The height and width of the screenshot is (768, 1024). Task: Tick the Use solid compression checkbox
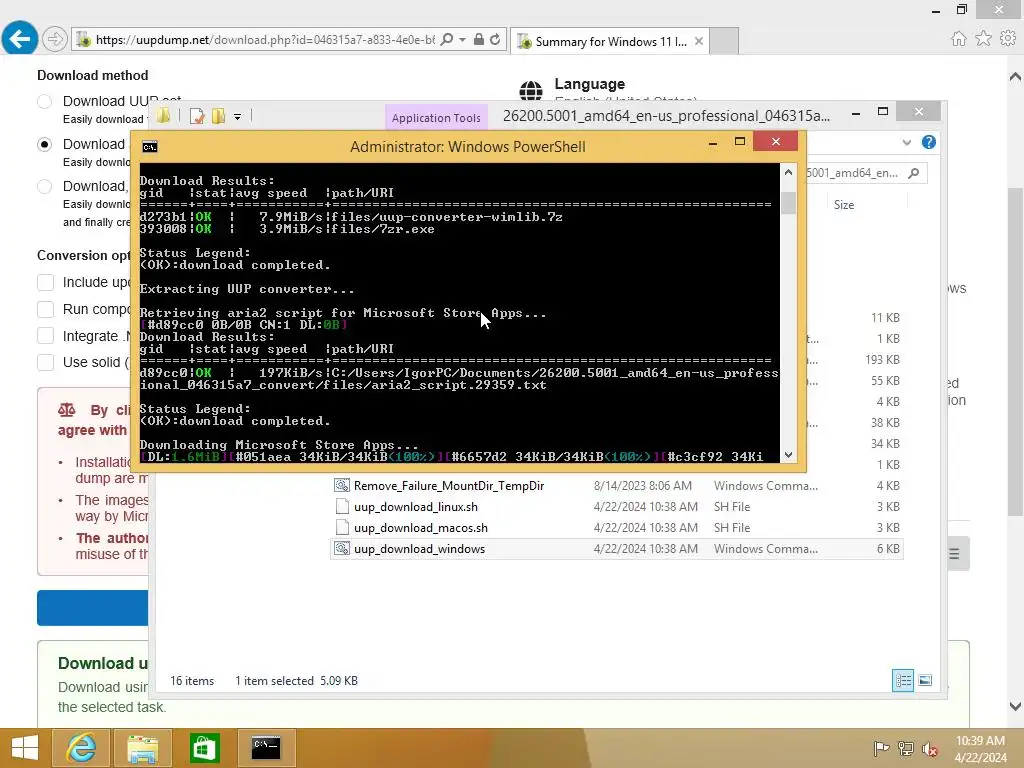click(x=46, y=362)
